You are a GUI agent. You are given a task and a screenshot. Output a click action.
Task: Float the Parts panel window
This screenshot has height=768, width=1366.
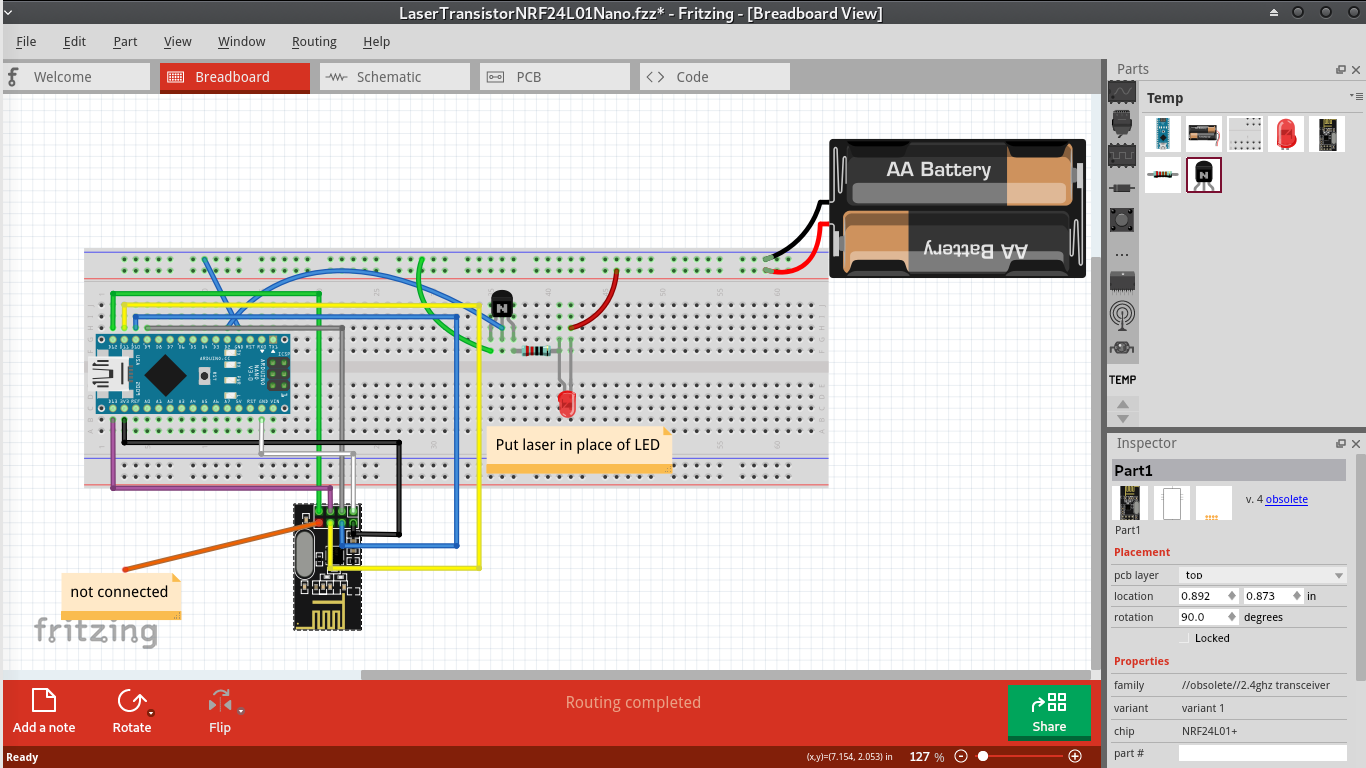1341,70
